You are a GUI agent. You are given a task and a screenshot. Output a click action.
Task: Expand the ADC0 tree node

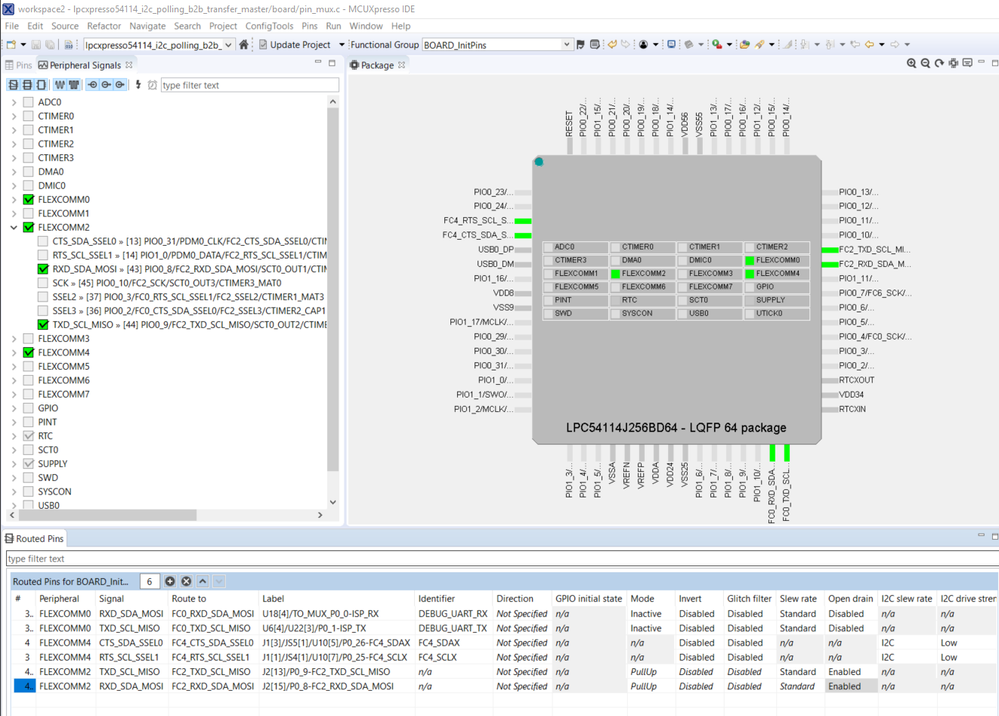tap(14, 102)
